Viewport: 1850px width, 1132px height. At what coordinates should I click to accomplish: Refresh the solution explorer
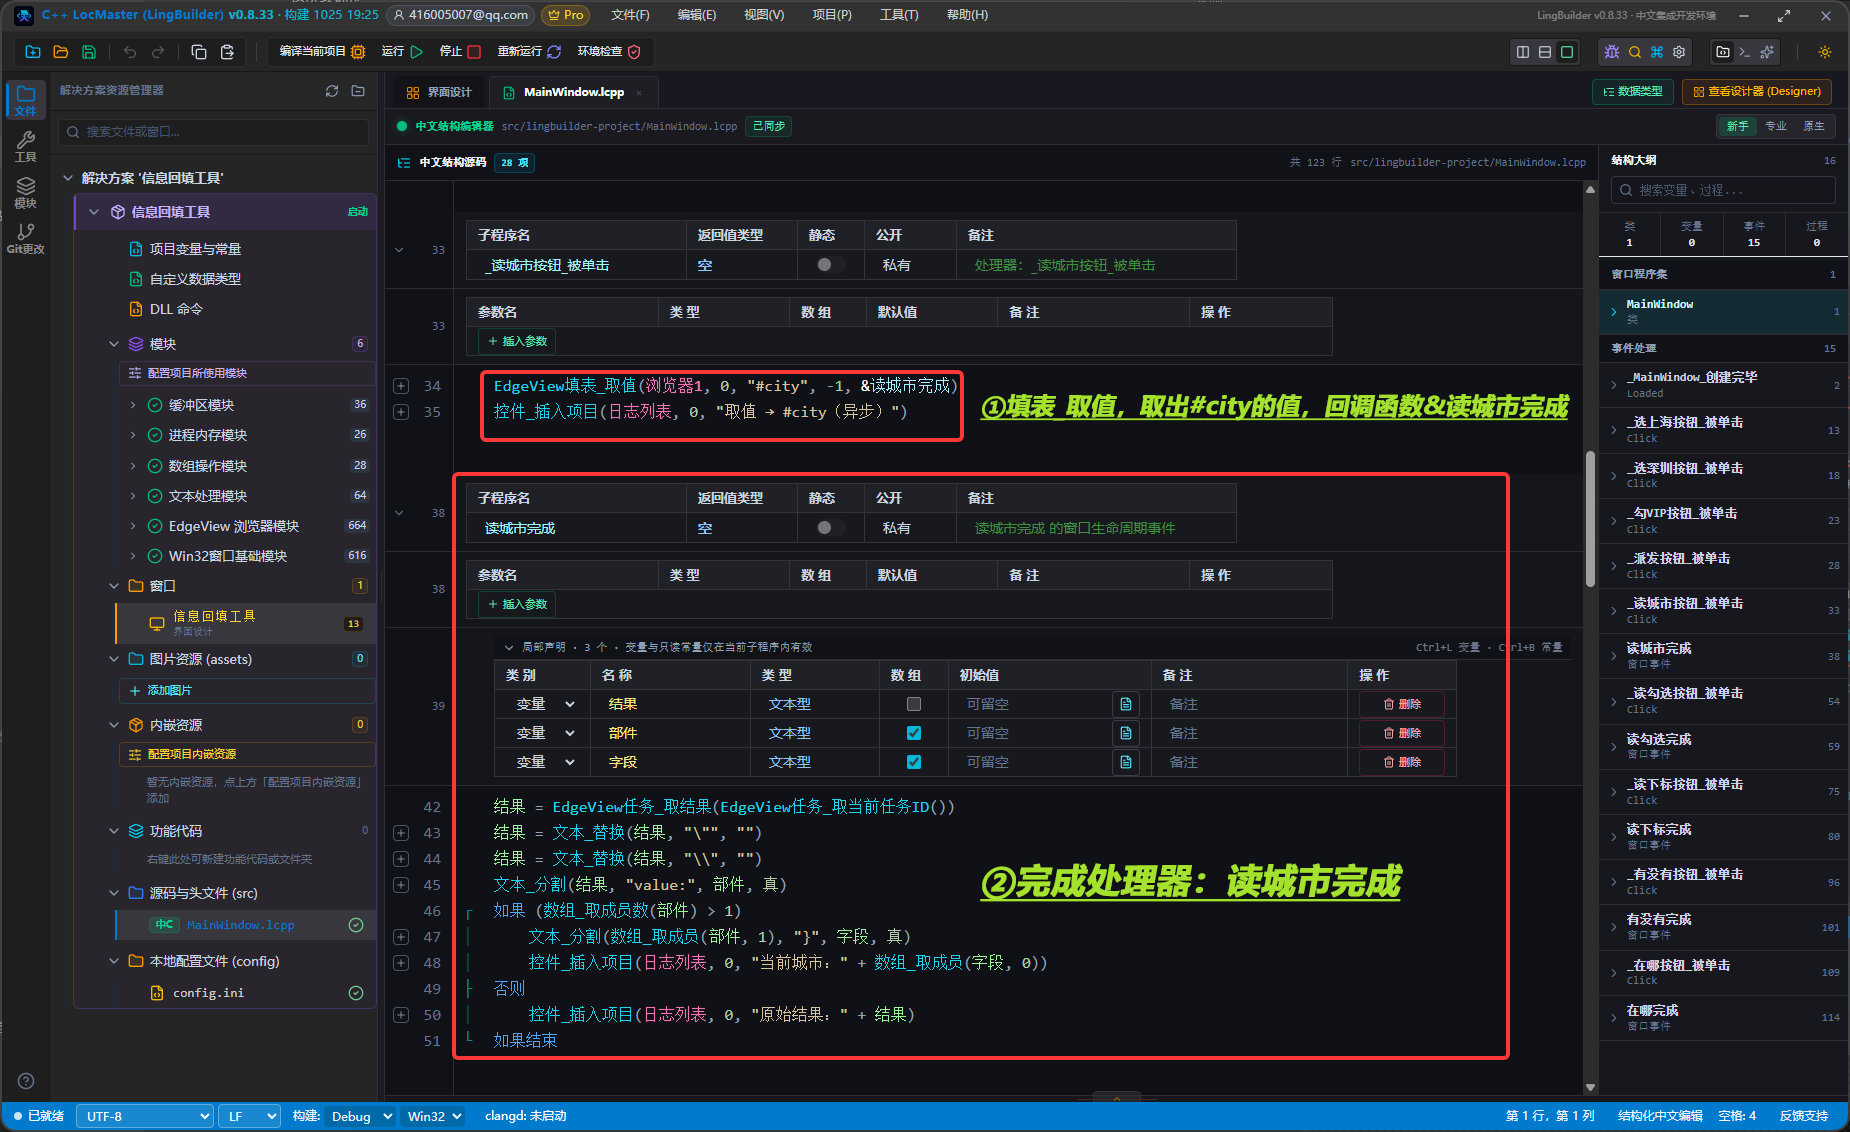pyautogui.click(x=332, y=91)
